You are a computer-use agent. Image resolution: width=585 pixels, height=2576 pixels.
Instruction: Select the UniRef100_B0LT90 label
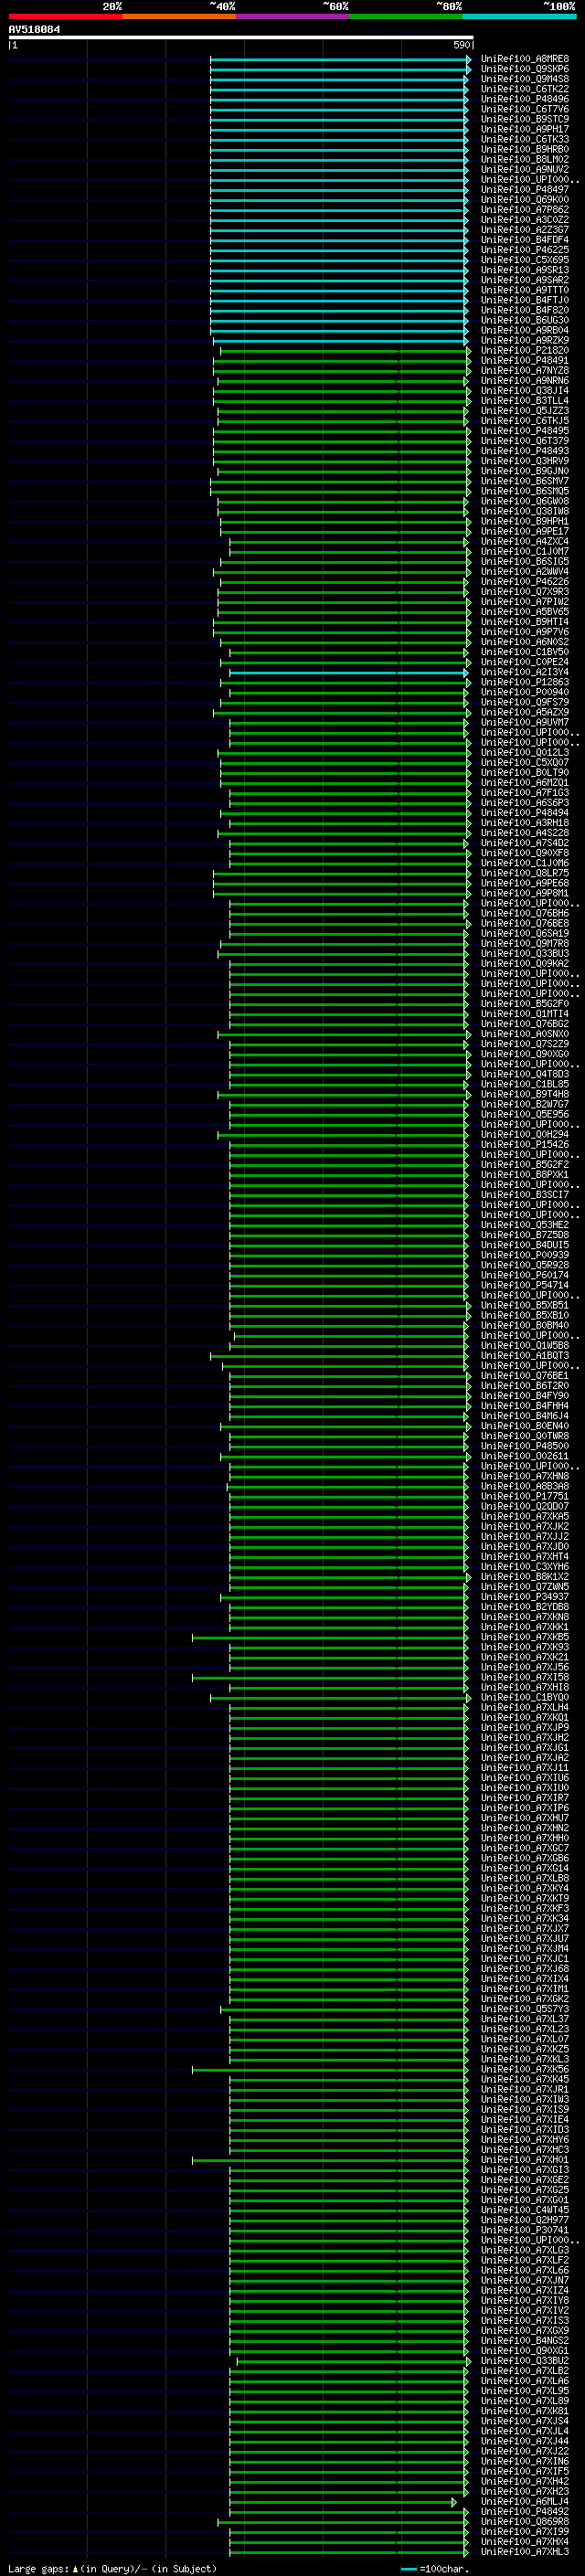[x=524, y=773]
